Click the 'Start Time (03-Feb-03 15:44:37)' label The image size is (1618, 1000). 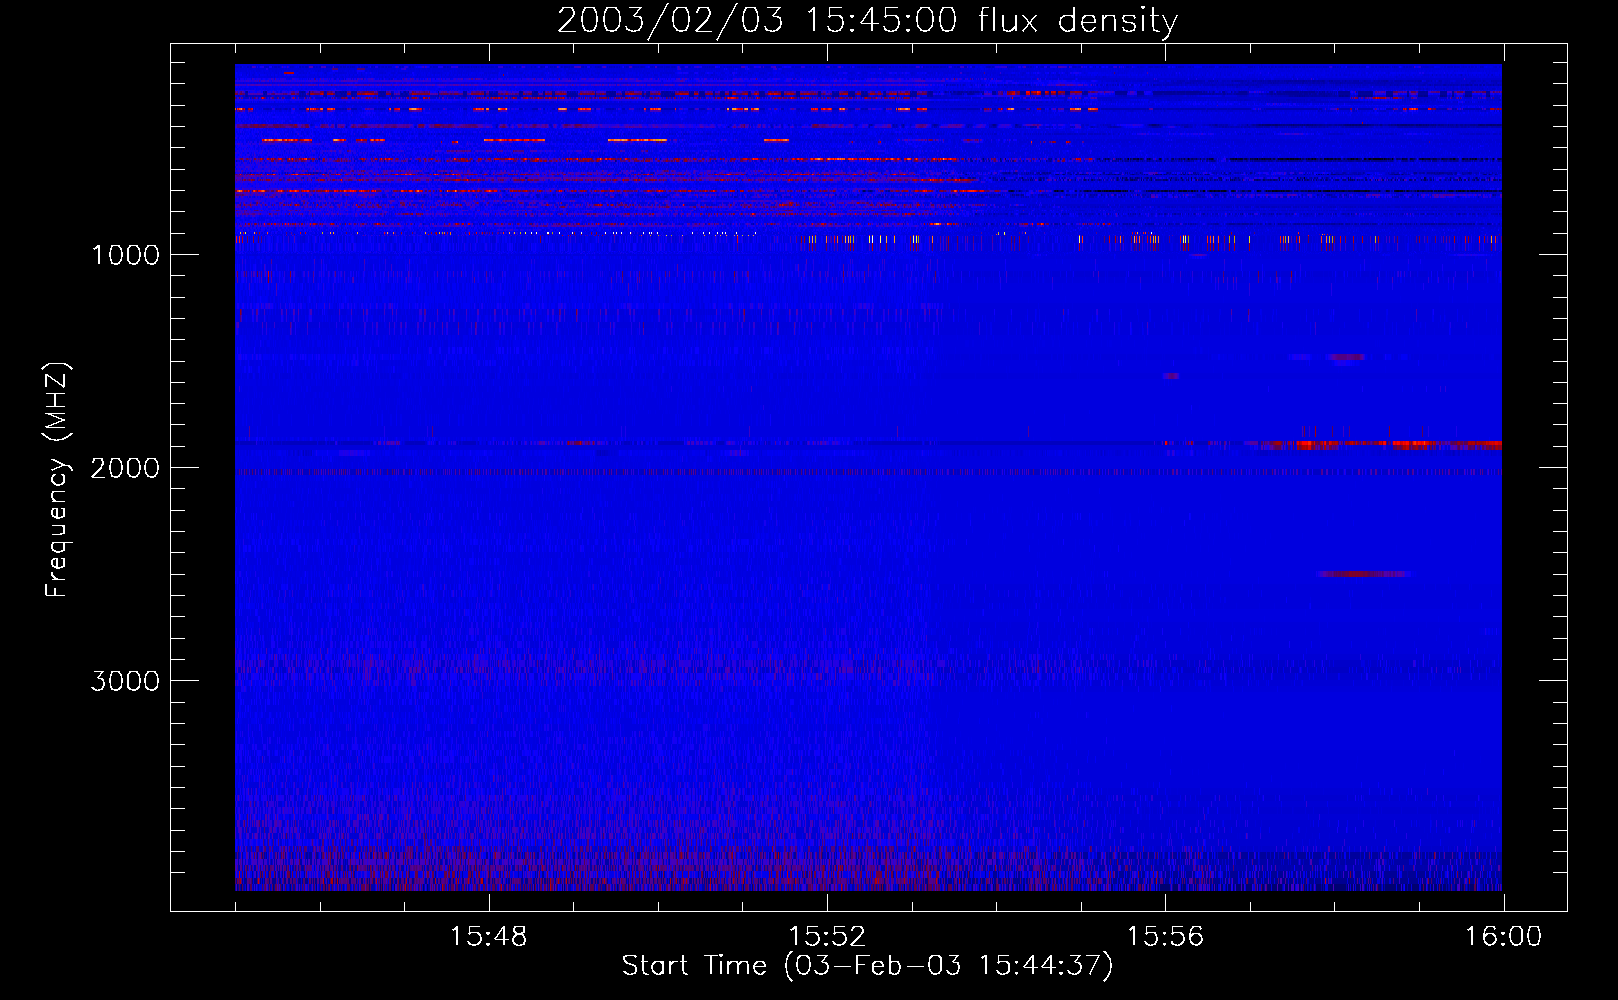[x=867, y=966]
